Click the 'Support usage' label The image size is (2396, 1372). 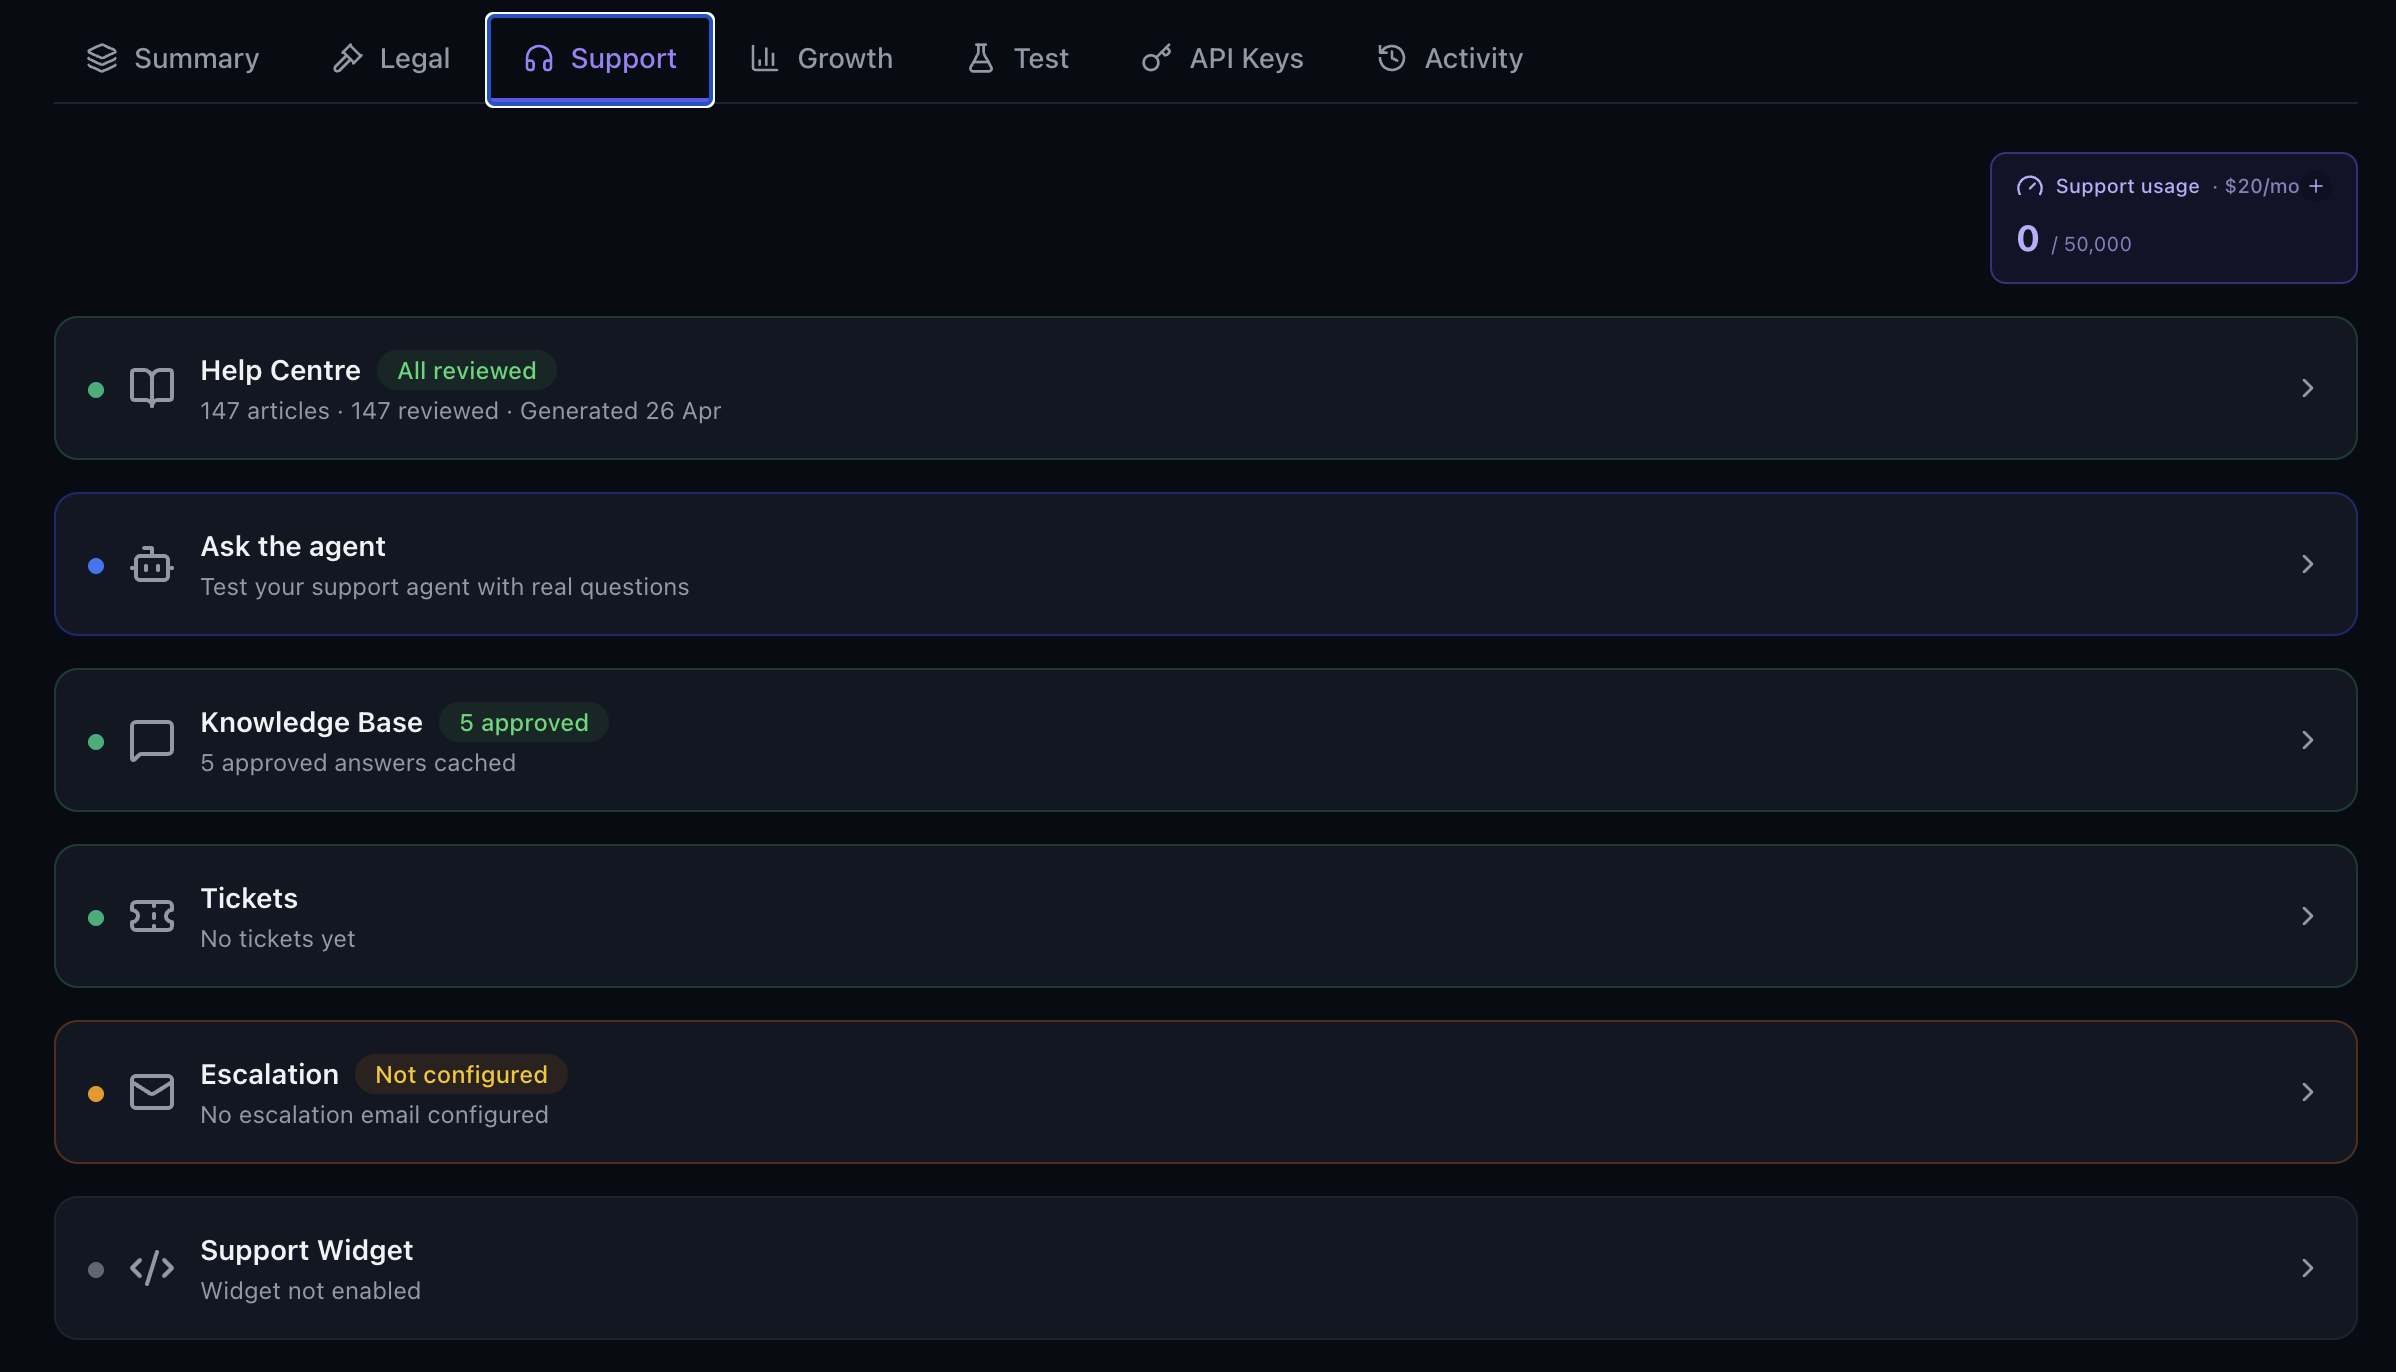click(x=2127, y=186)
